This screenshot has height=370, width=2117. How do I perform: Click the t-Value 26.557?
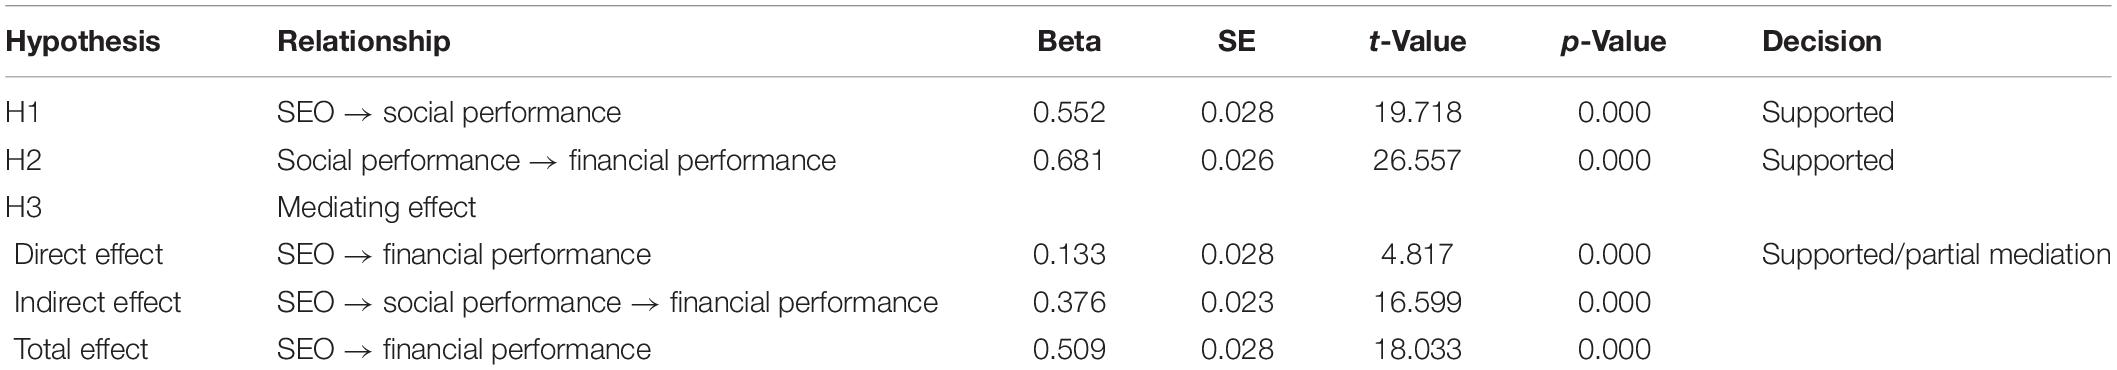click(x=1417, y=160)
